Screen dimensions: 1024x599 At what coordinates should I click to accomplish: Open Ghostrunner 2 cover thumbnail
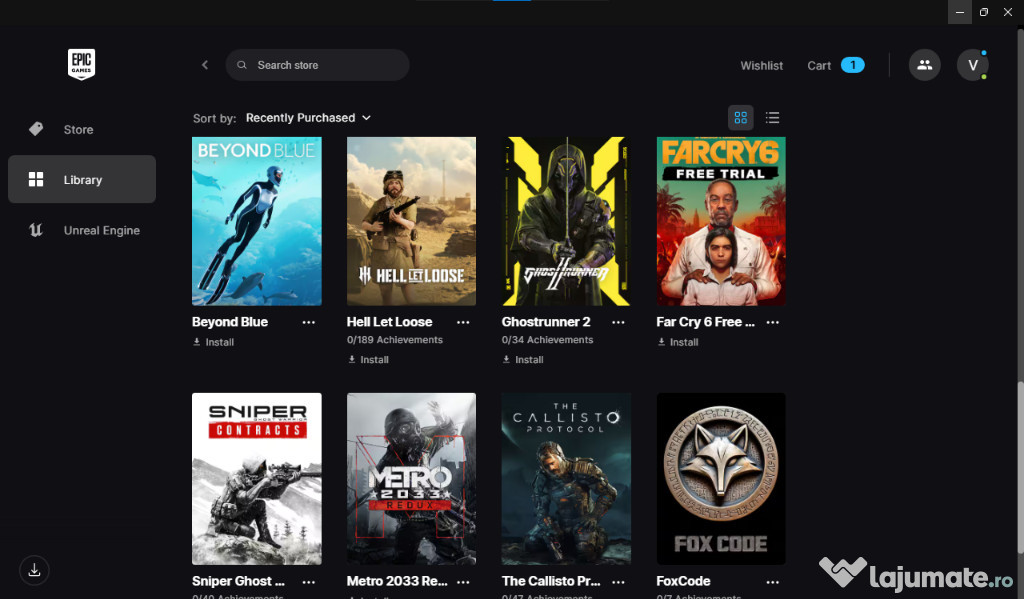tap(566, 221)
